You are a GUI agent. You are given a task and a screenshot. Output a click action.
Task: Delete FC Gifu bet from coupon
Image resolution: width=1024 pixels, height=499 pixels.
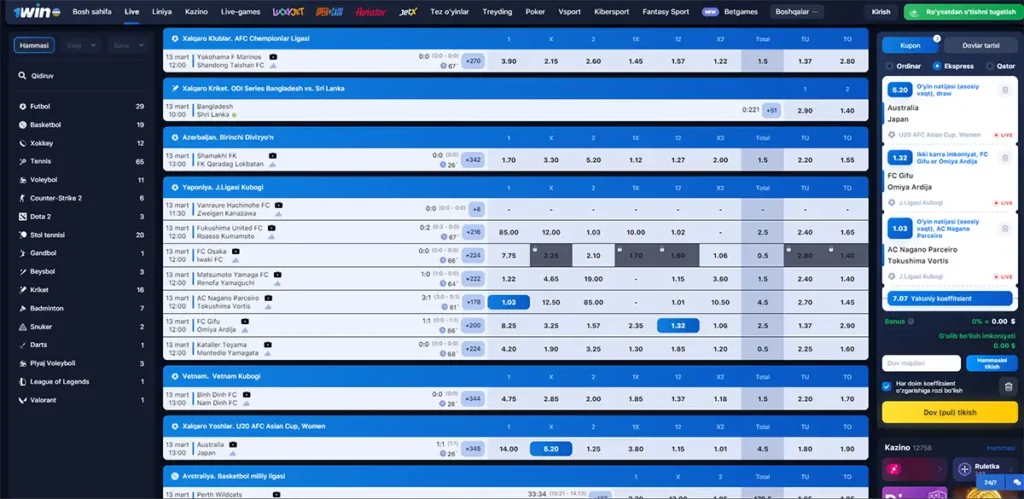[x=1005, y=157]
